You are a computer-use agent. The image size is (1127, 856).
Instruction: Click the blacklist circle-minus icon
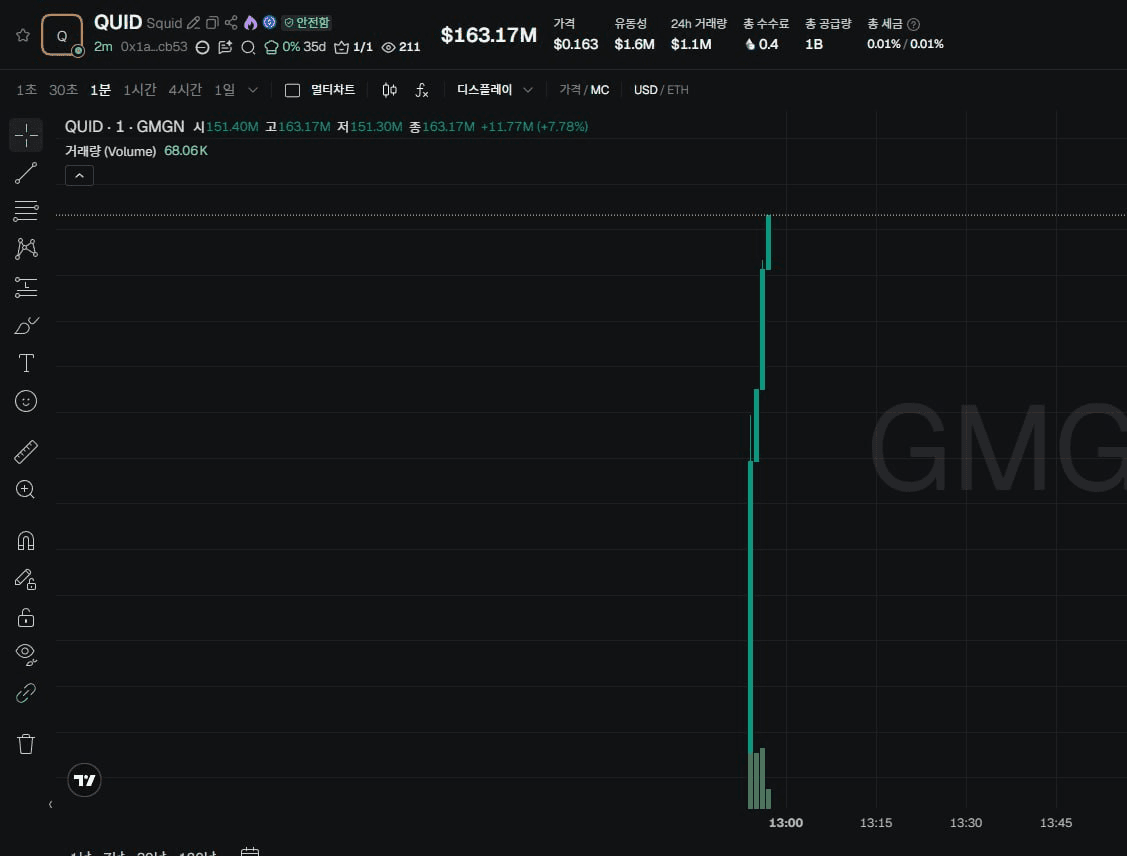click(x=203, y=47)
